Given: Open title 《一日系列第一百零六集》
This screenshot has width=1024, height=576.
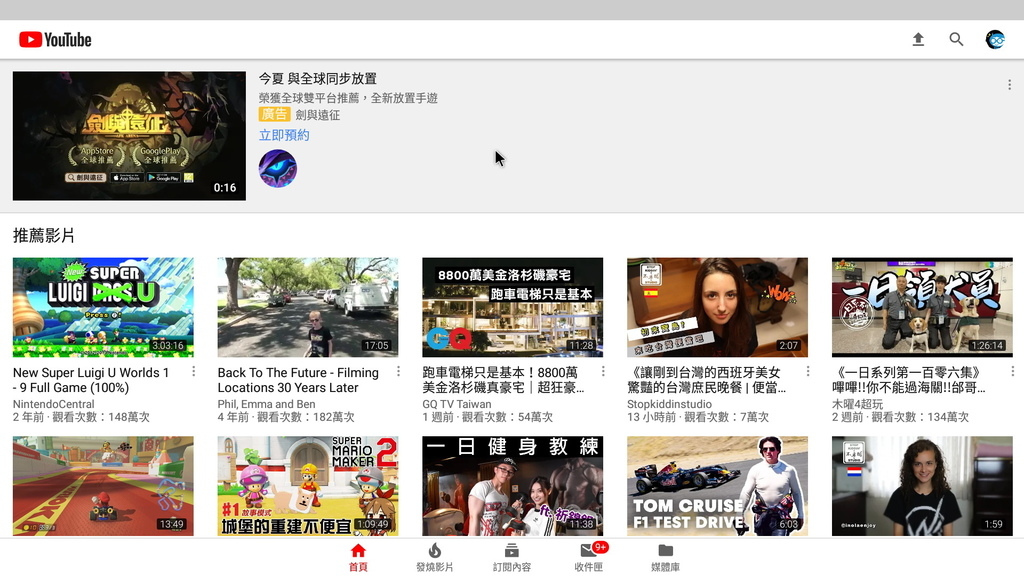Looking at the screenshot, I should click(908, 380).
